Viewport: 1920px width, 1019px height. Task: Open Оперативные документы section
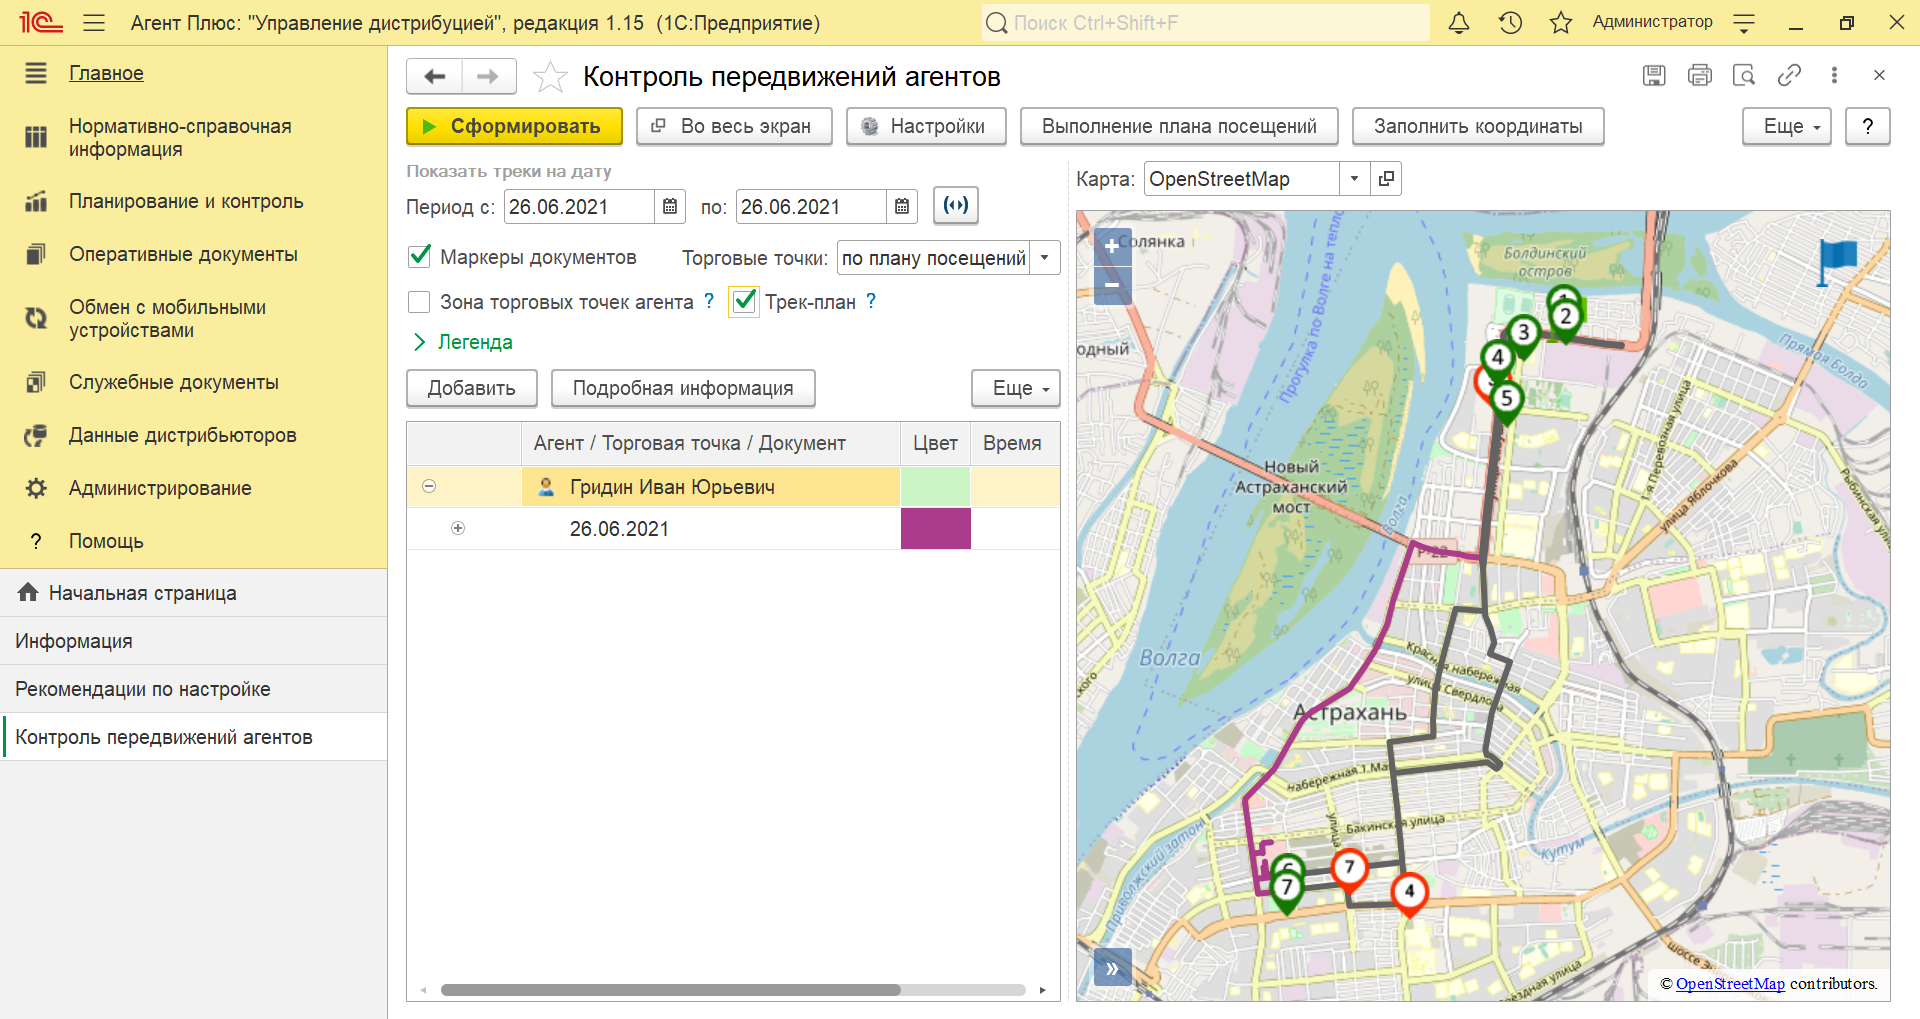click(x=183, y=254)
